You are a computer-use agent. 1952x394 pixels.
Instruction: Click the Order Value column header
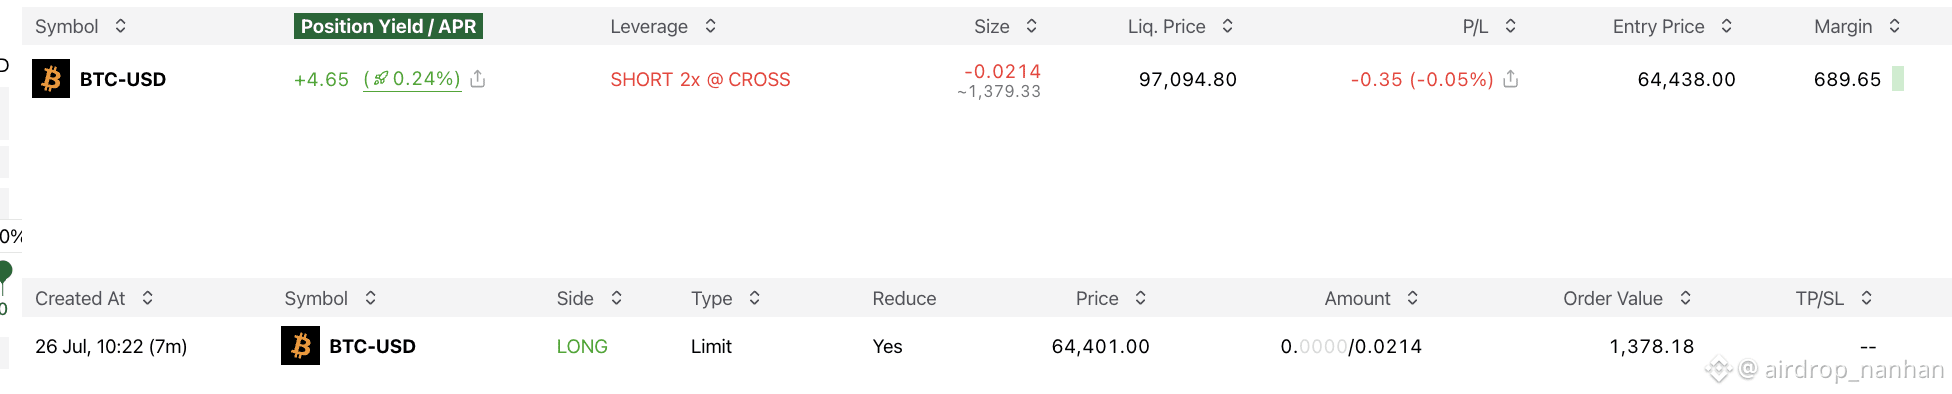click(x=1613, y=298)
